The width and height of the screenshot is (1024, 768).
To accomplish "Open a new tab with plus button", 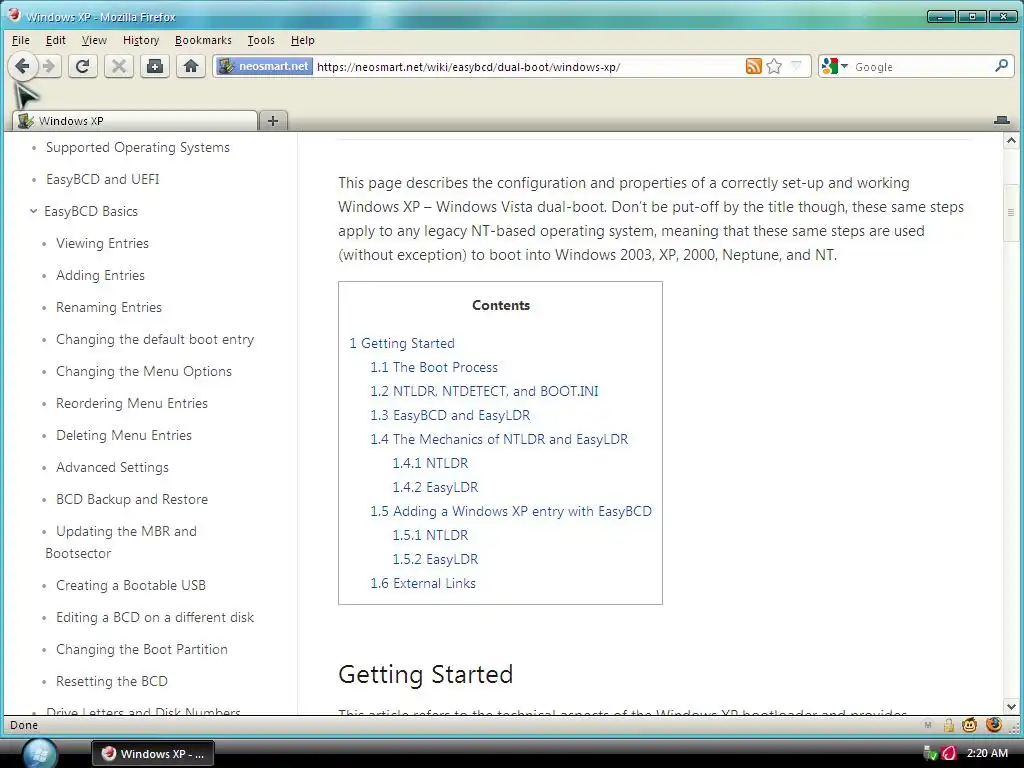I will click(273, 121).
